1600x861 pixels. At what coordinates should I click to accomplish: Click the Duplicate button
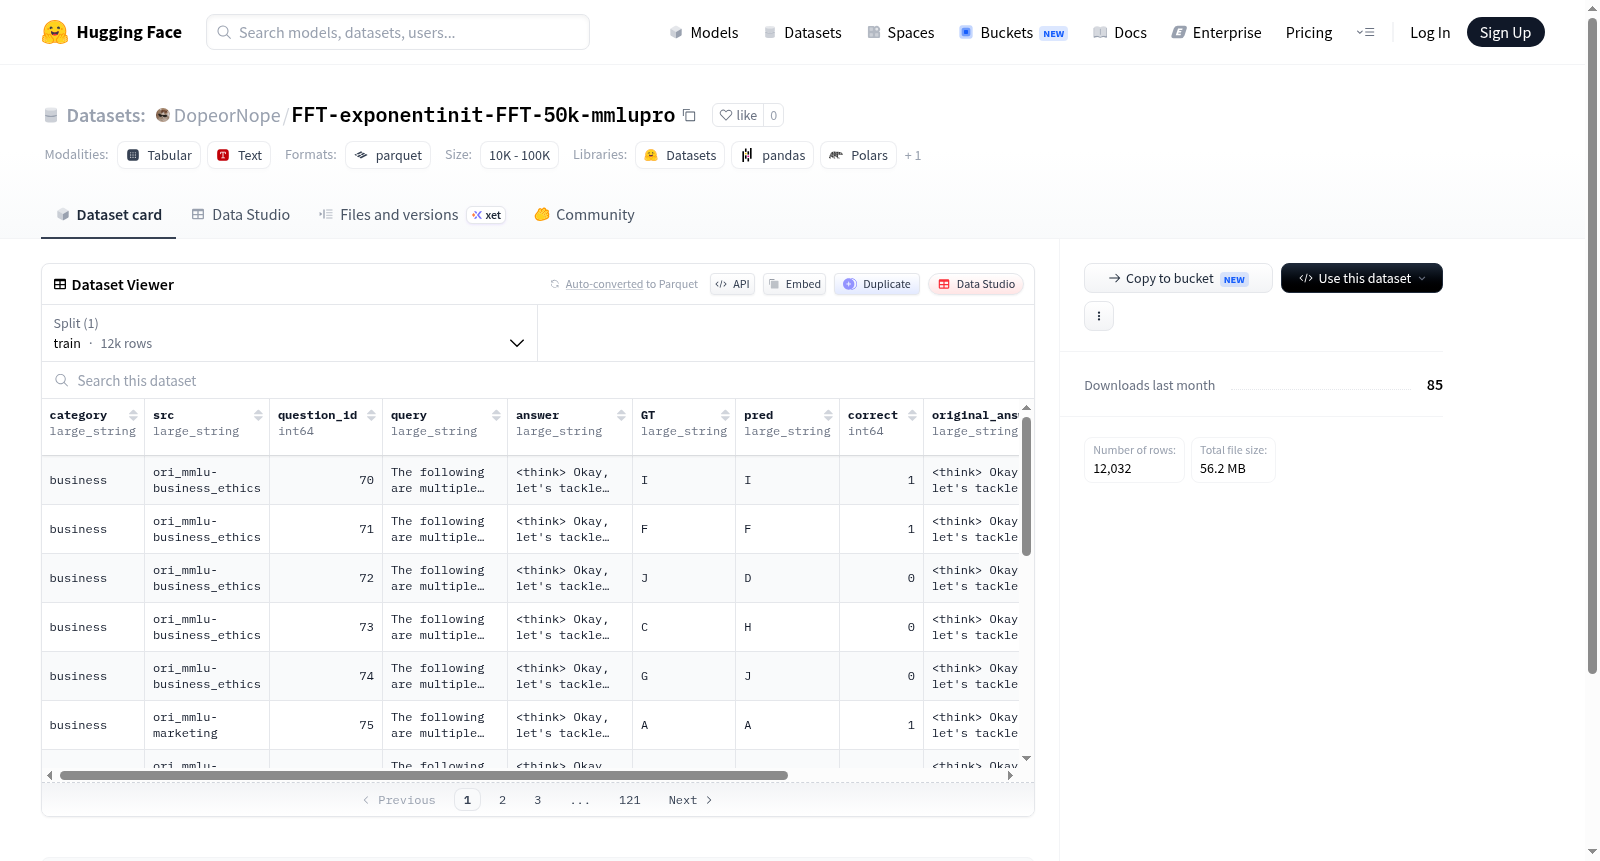pyautogui.click(x=877, y=284)
